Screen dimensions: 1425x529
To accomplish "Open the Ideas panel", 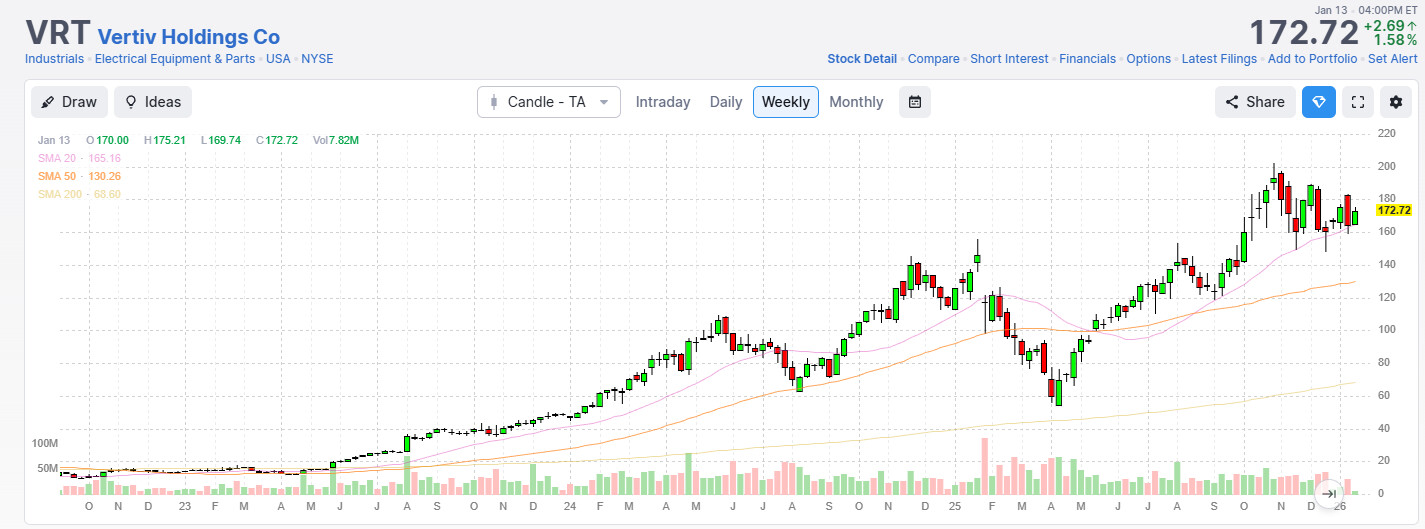I will pyautogui.click(x=152, y=102).
